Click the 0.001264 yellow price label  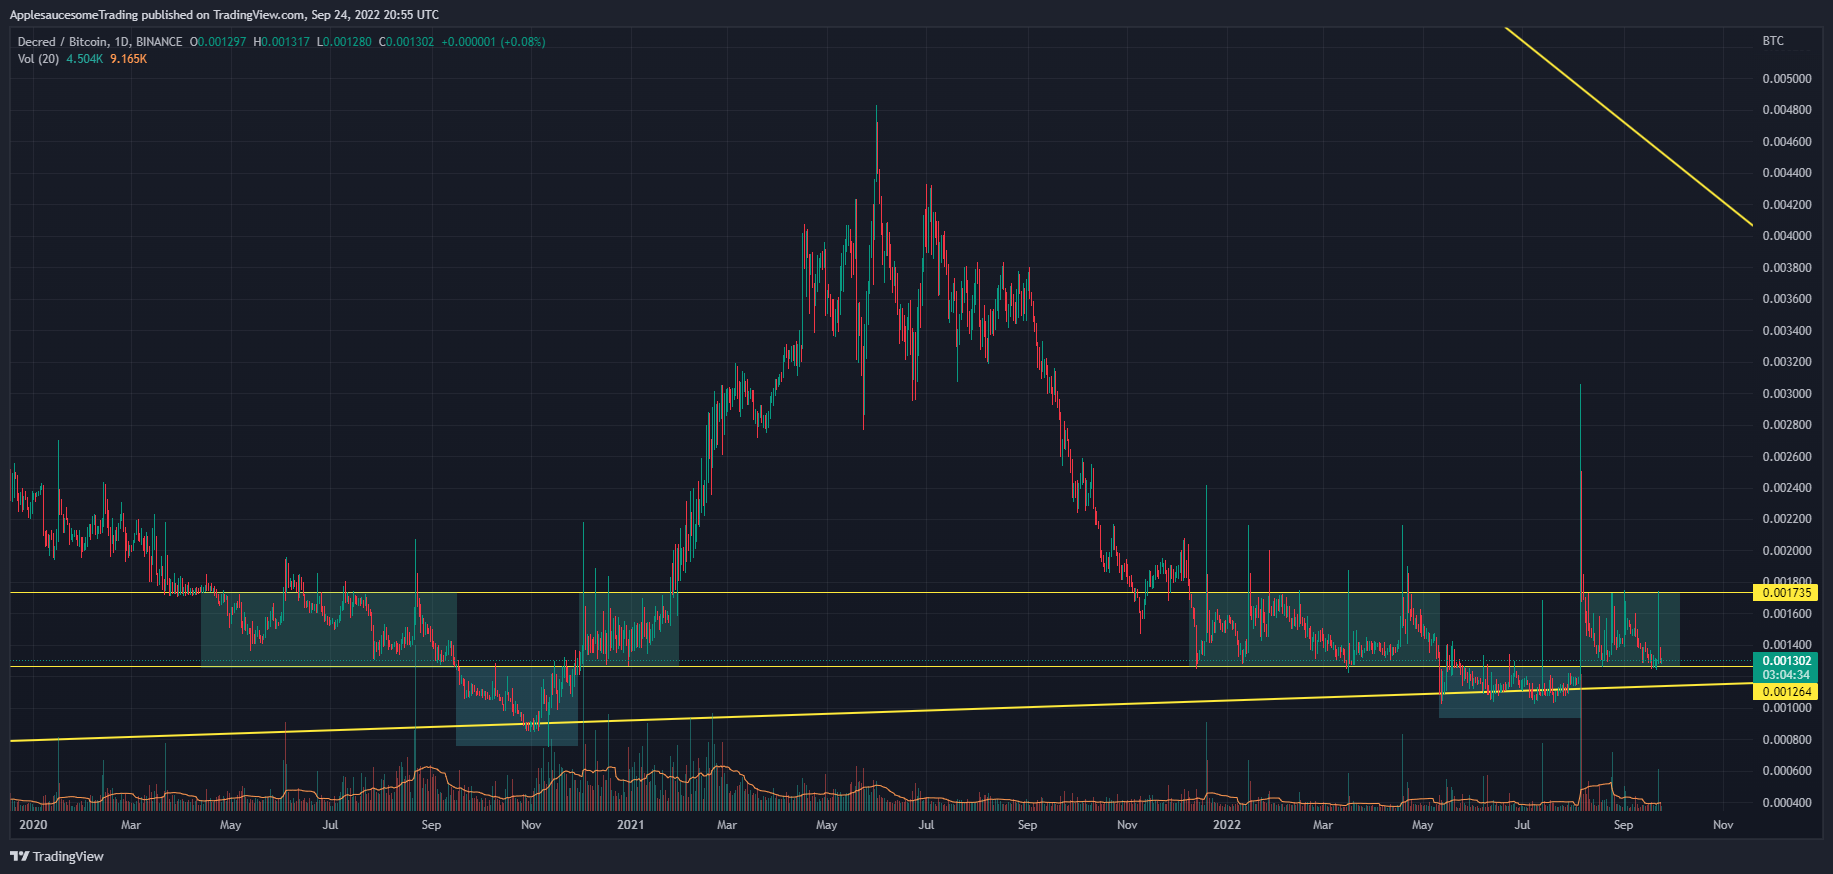1786,691
